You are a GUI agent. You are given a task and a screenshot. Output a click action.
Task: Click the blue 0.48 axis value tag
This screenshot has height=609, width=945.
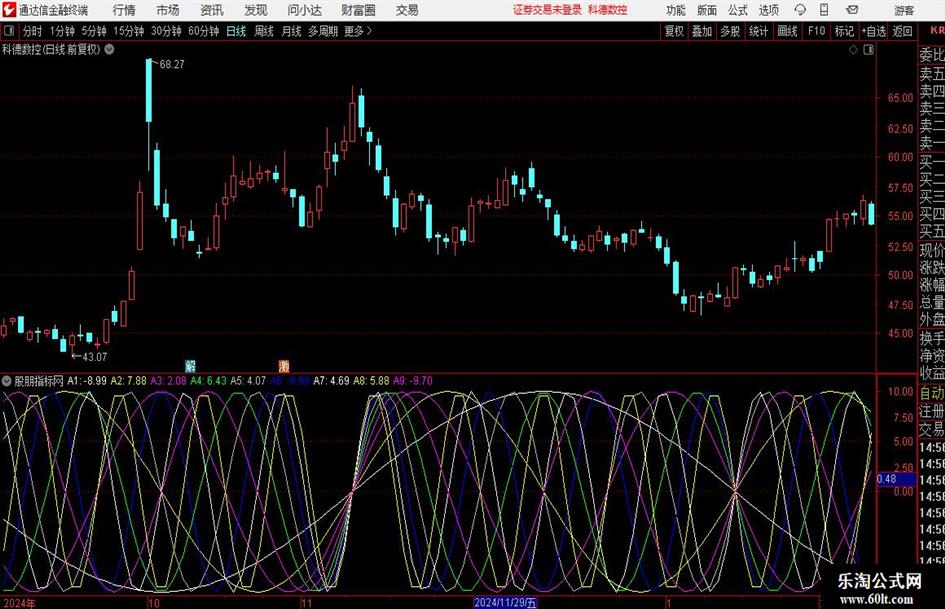coord(896,479)
